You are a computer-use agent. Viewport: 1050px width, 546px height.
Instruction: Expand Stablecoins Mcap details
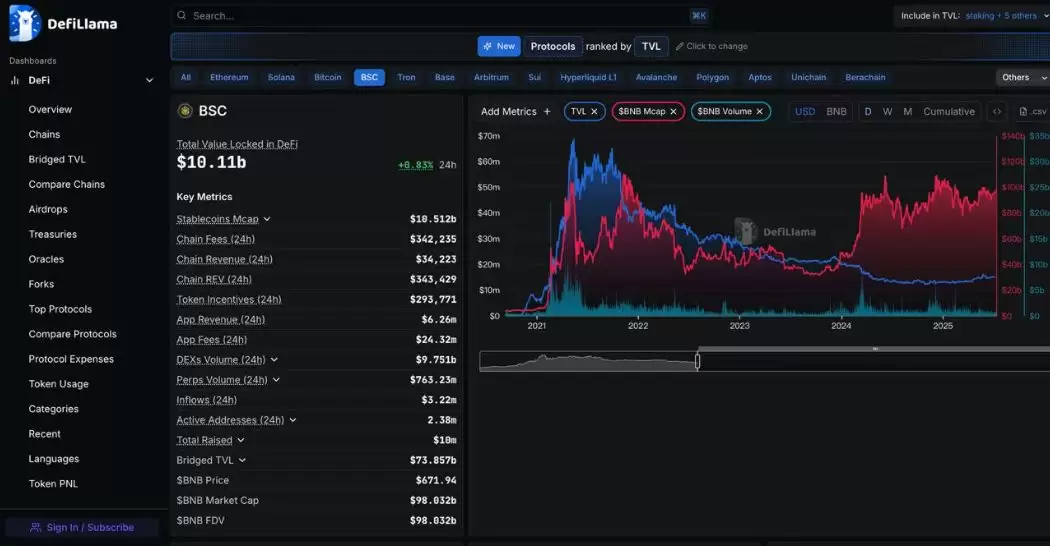267,219
